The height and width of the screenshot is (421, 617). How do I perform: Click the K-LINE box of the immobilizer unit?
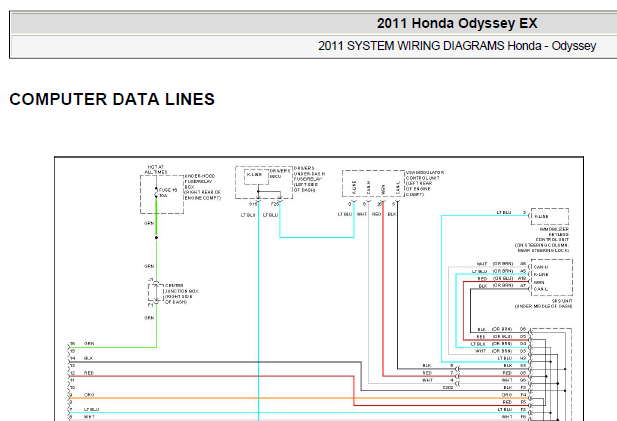point(550,216)
